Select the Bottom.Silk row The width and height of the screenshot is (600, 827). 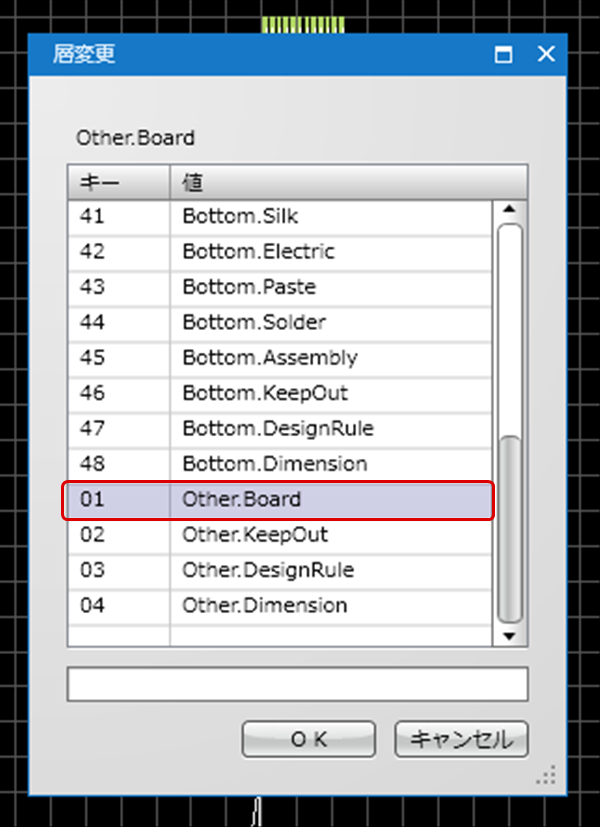click(x=280, y=216)
